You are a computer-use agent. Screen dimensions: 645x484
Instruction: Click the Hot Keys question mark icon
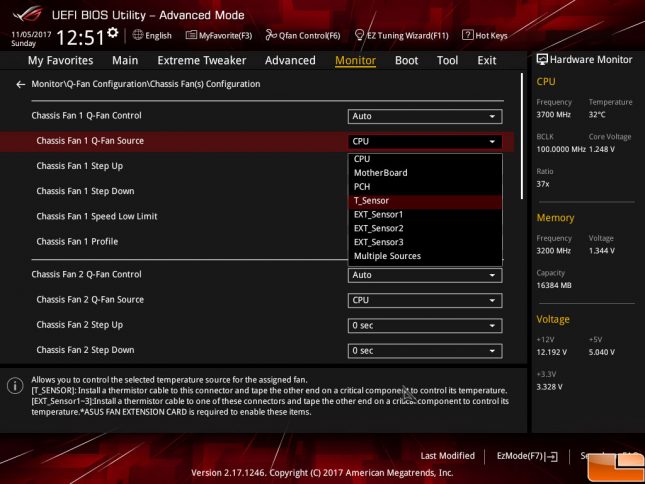pos(467,35)
